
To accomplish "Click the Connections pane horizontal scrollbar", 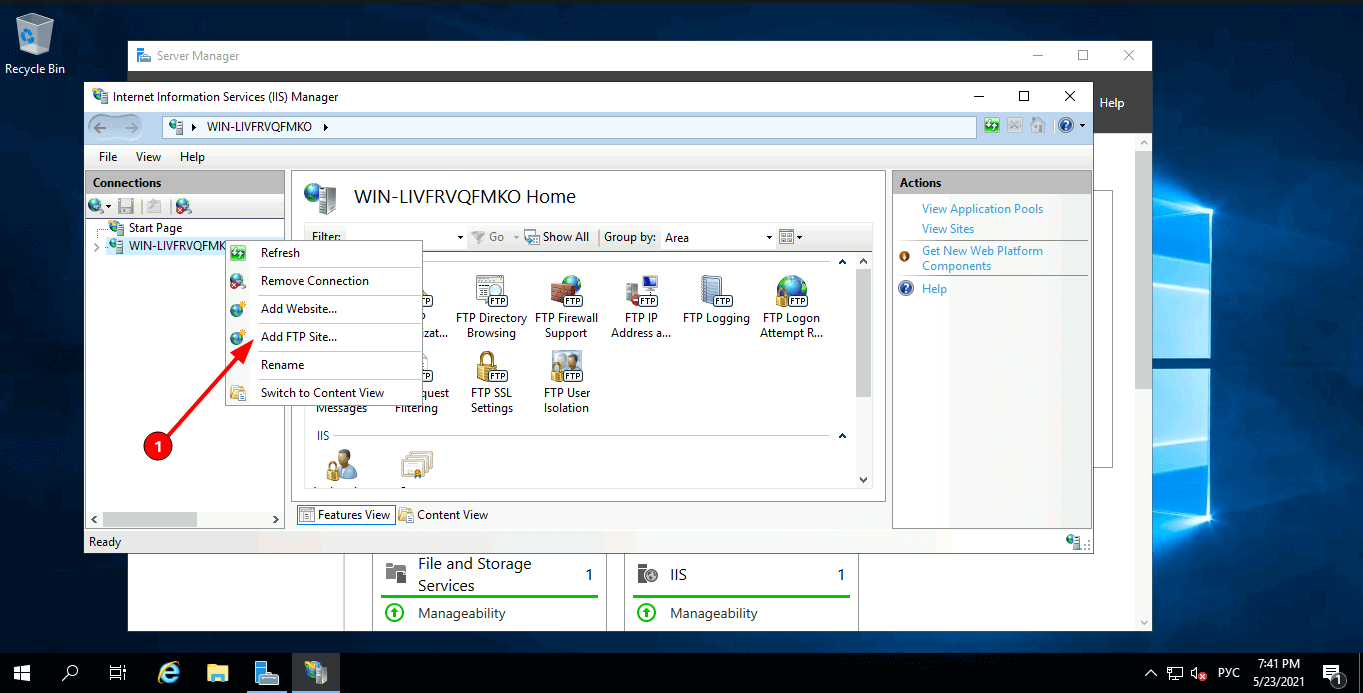I will (x=149, y=519).
